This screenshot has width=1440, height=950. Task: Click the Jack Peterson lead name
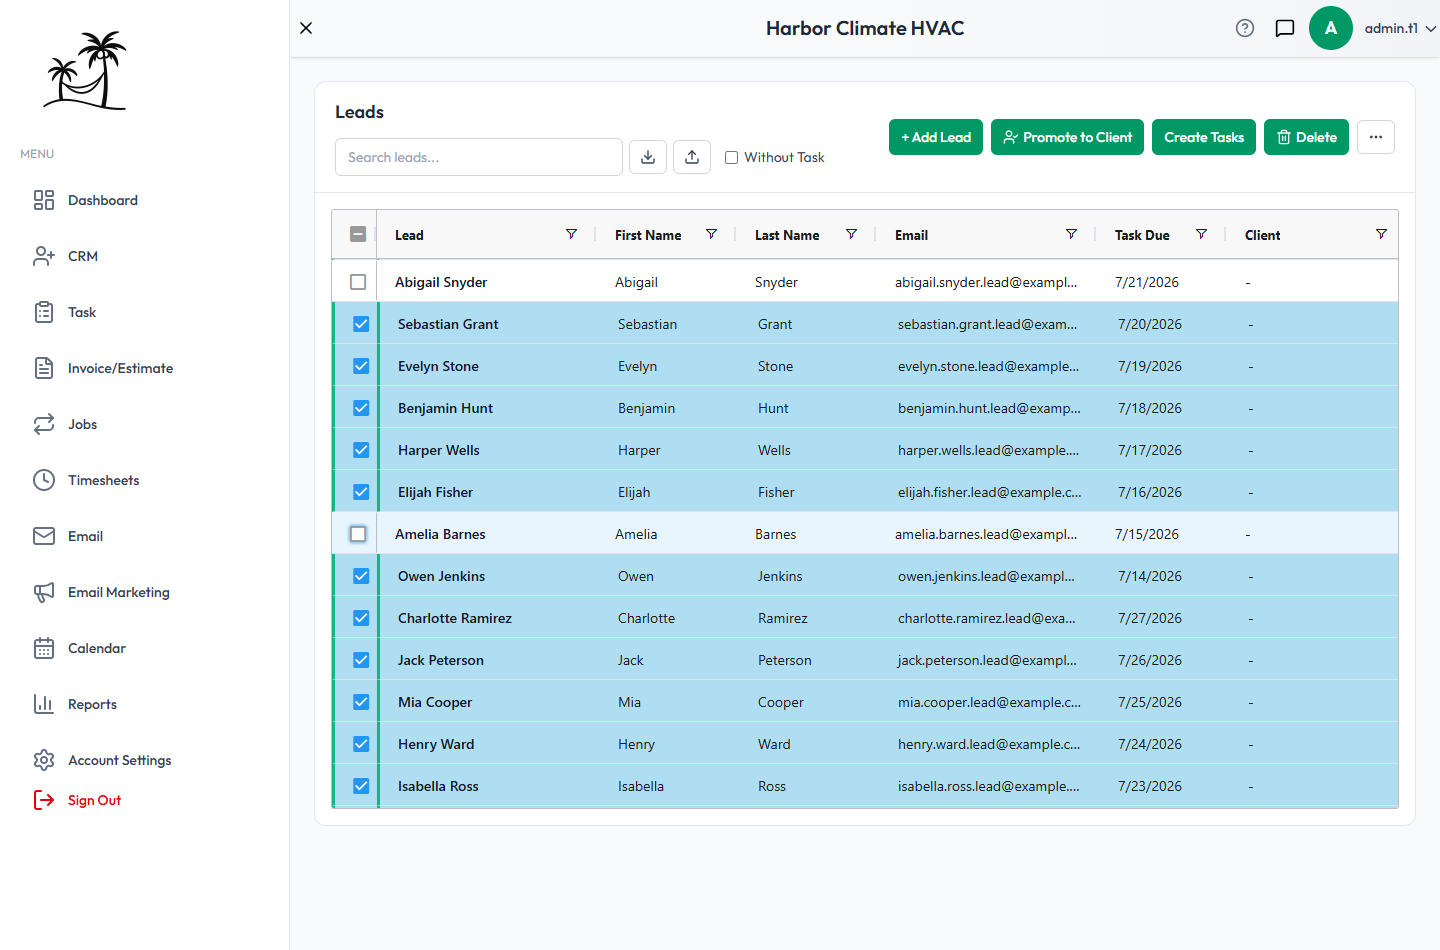pyautogui.click(x=441, y=660)
